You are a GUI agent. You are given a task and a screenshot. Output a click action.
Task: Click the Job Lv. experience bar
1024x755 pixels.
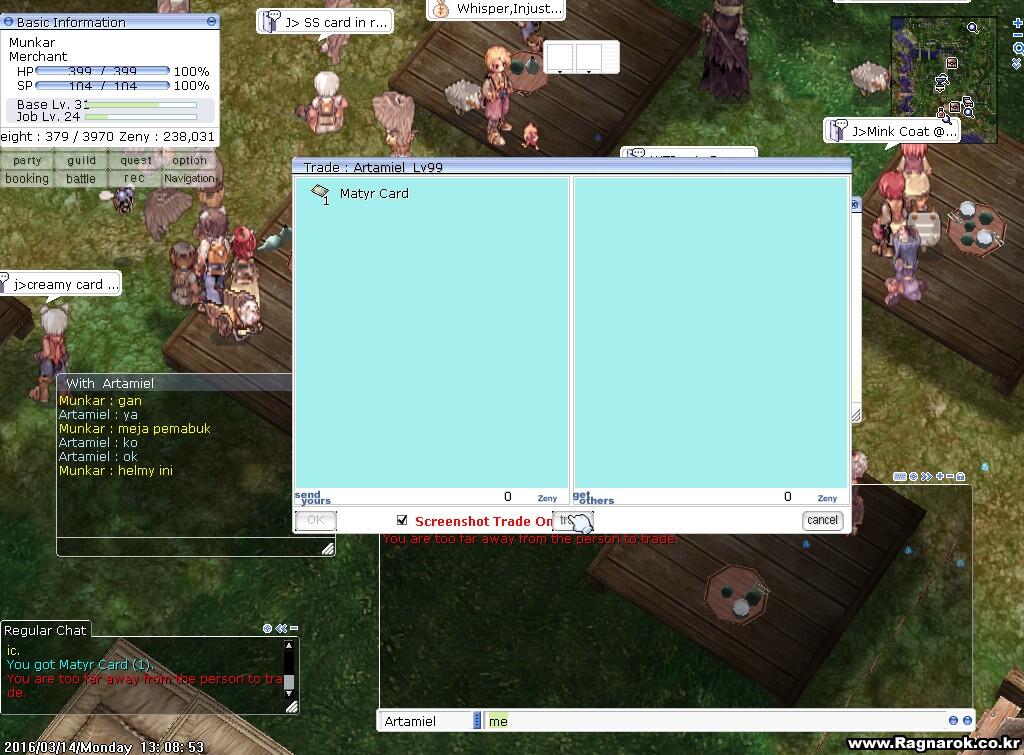click(x=141, y=117)
